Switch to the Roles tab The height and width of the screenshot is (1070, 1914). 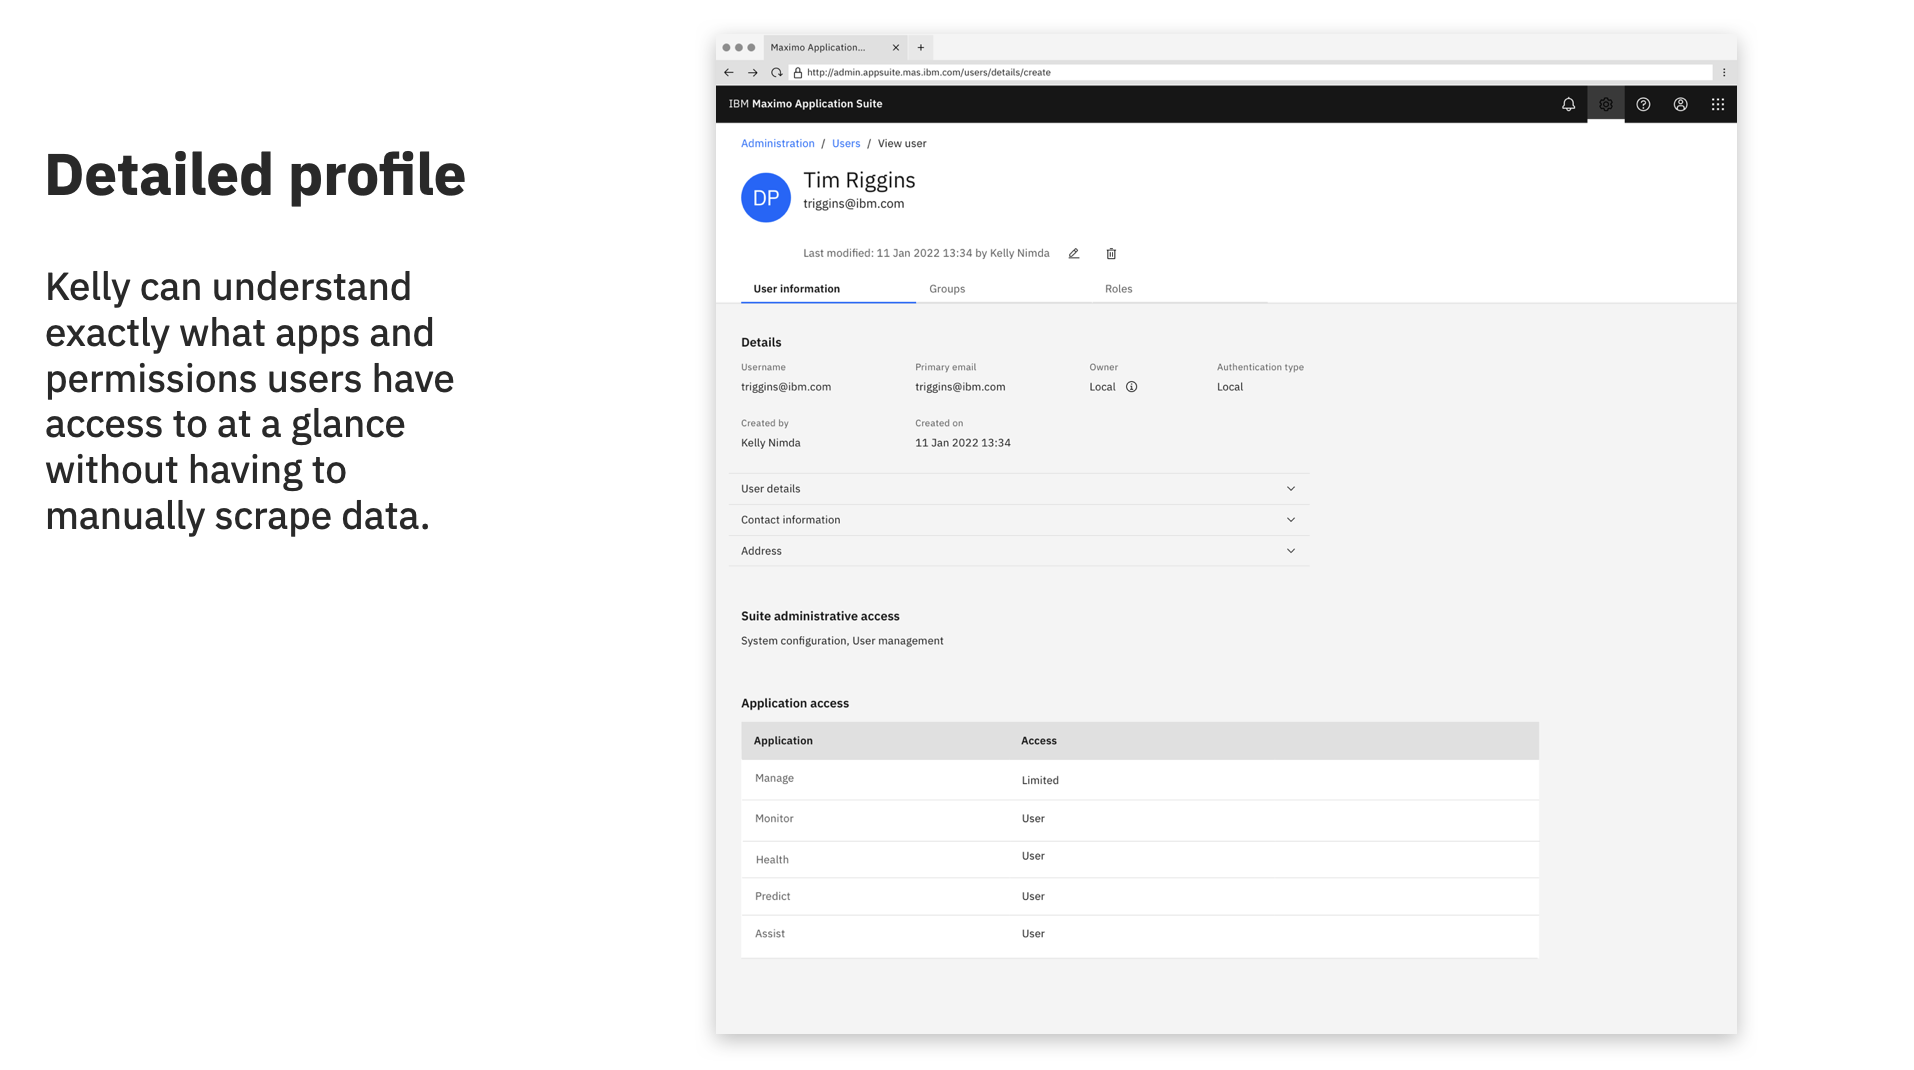pyautogui.click(x=1179, y=289)
